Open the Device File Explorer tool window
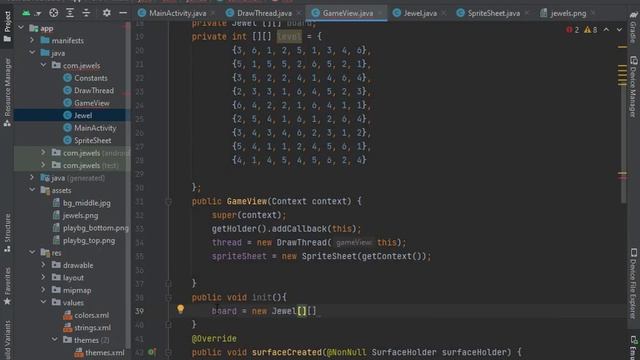640x360 pixels. [633, 284]
